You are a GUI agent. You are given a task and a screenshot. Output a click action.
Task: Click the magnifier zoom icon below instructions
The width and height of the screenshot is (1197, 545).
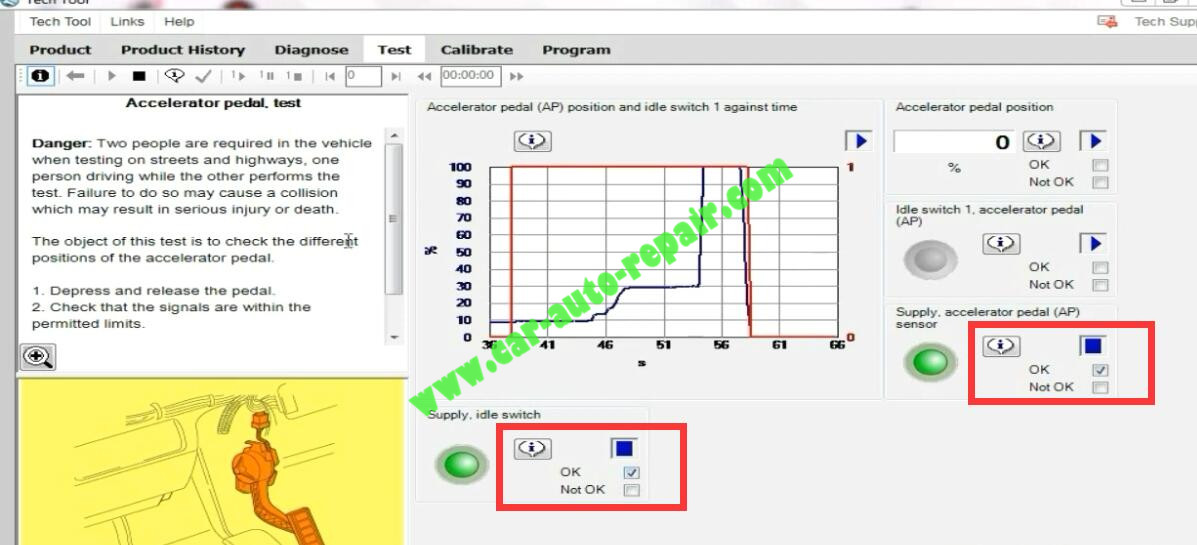(x=37, y=357)
